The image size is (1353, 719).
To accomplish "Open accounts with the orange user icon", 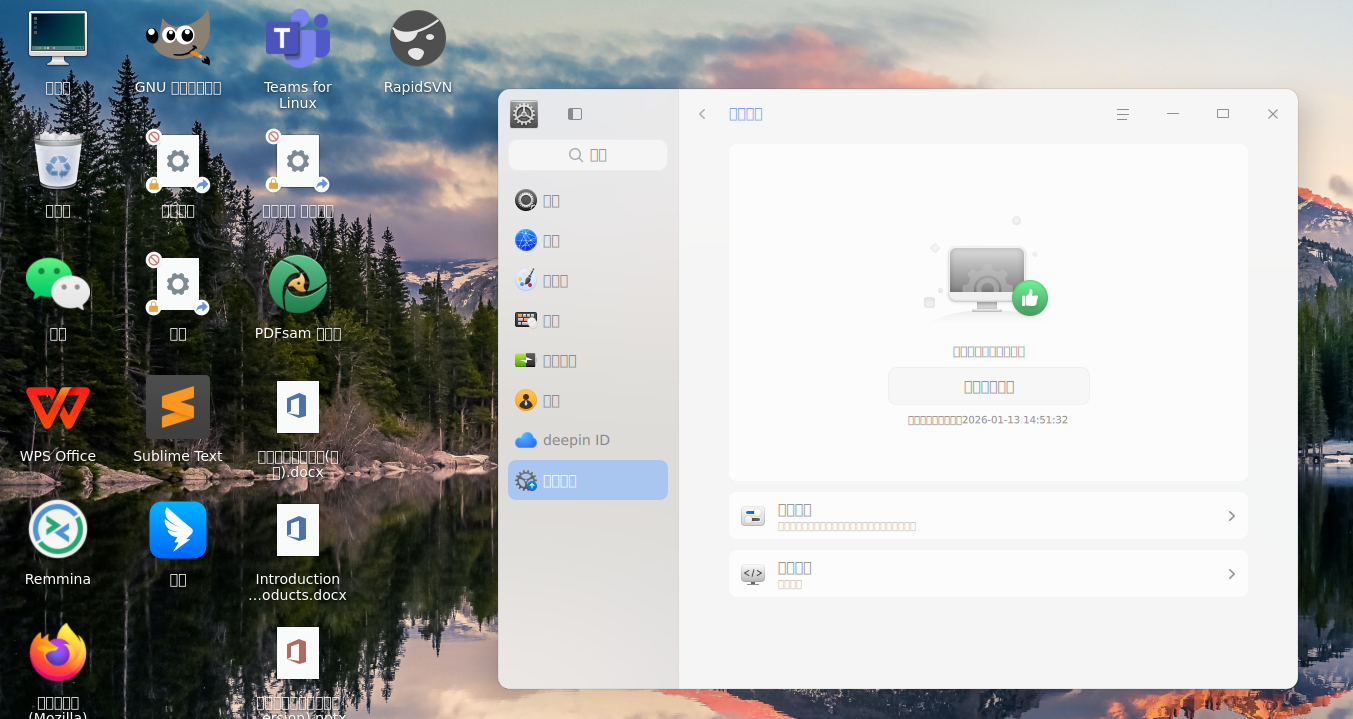I will coord(587,400).
